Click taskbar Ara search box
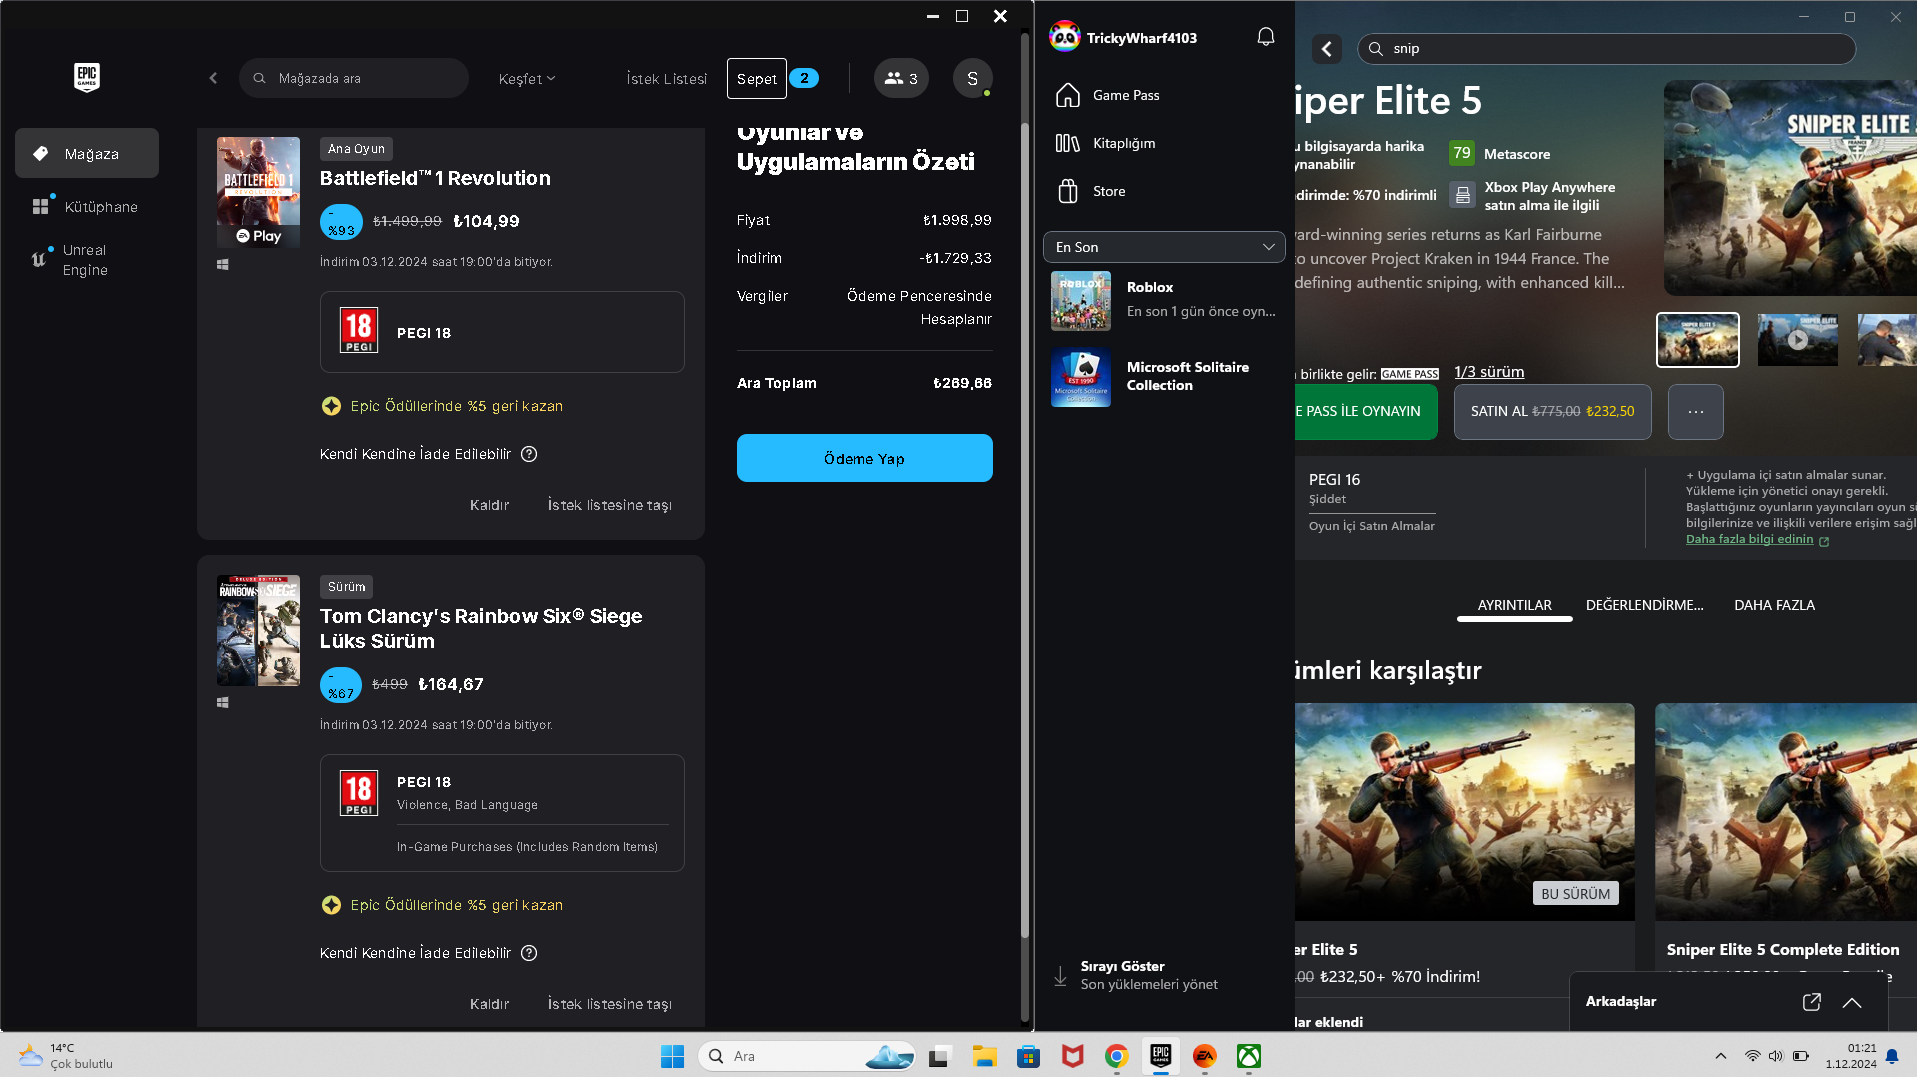The image size is (1917, 1077). [806, 1055]
